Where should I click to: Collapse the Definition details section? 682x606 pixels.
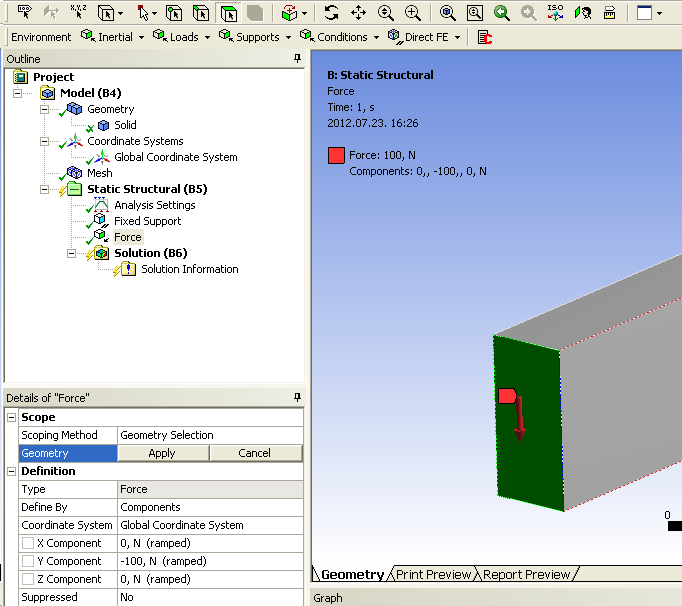point(12,471)
